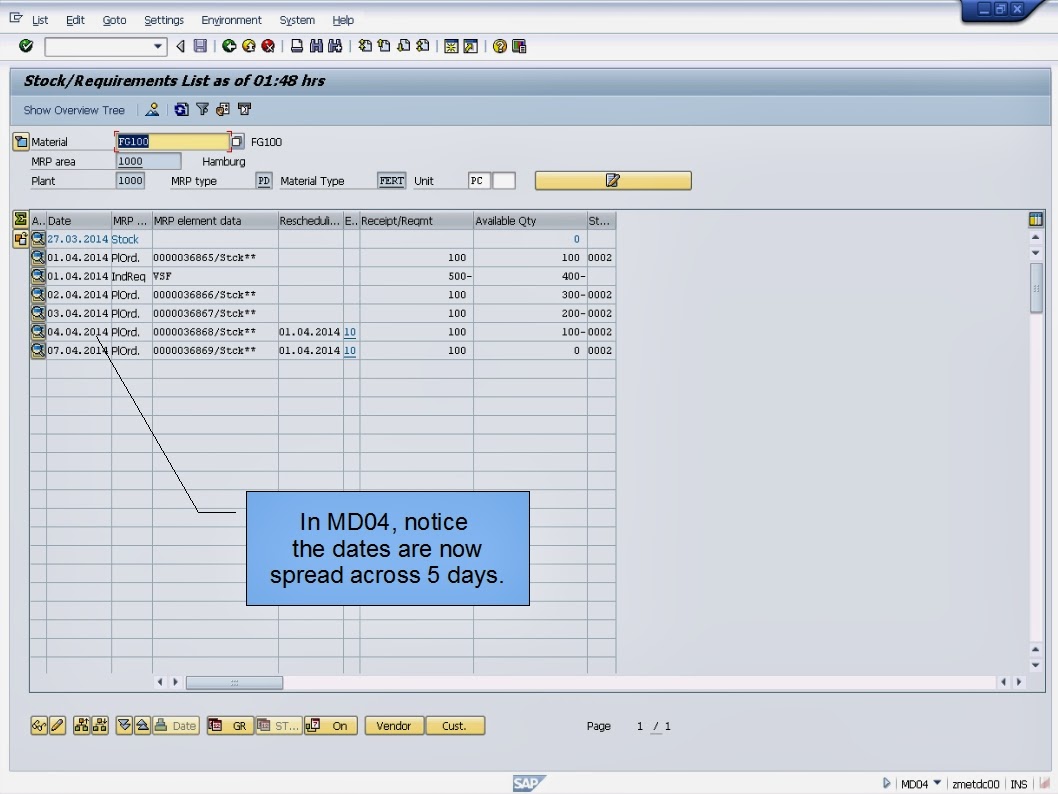Click Show Overview Tree
The width and height of the screenshot is (1058, 794).
coord(74,110)
